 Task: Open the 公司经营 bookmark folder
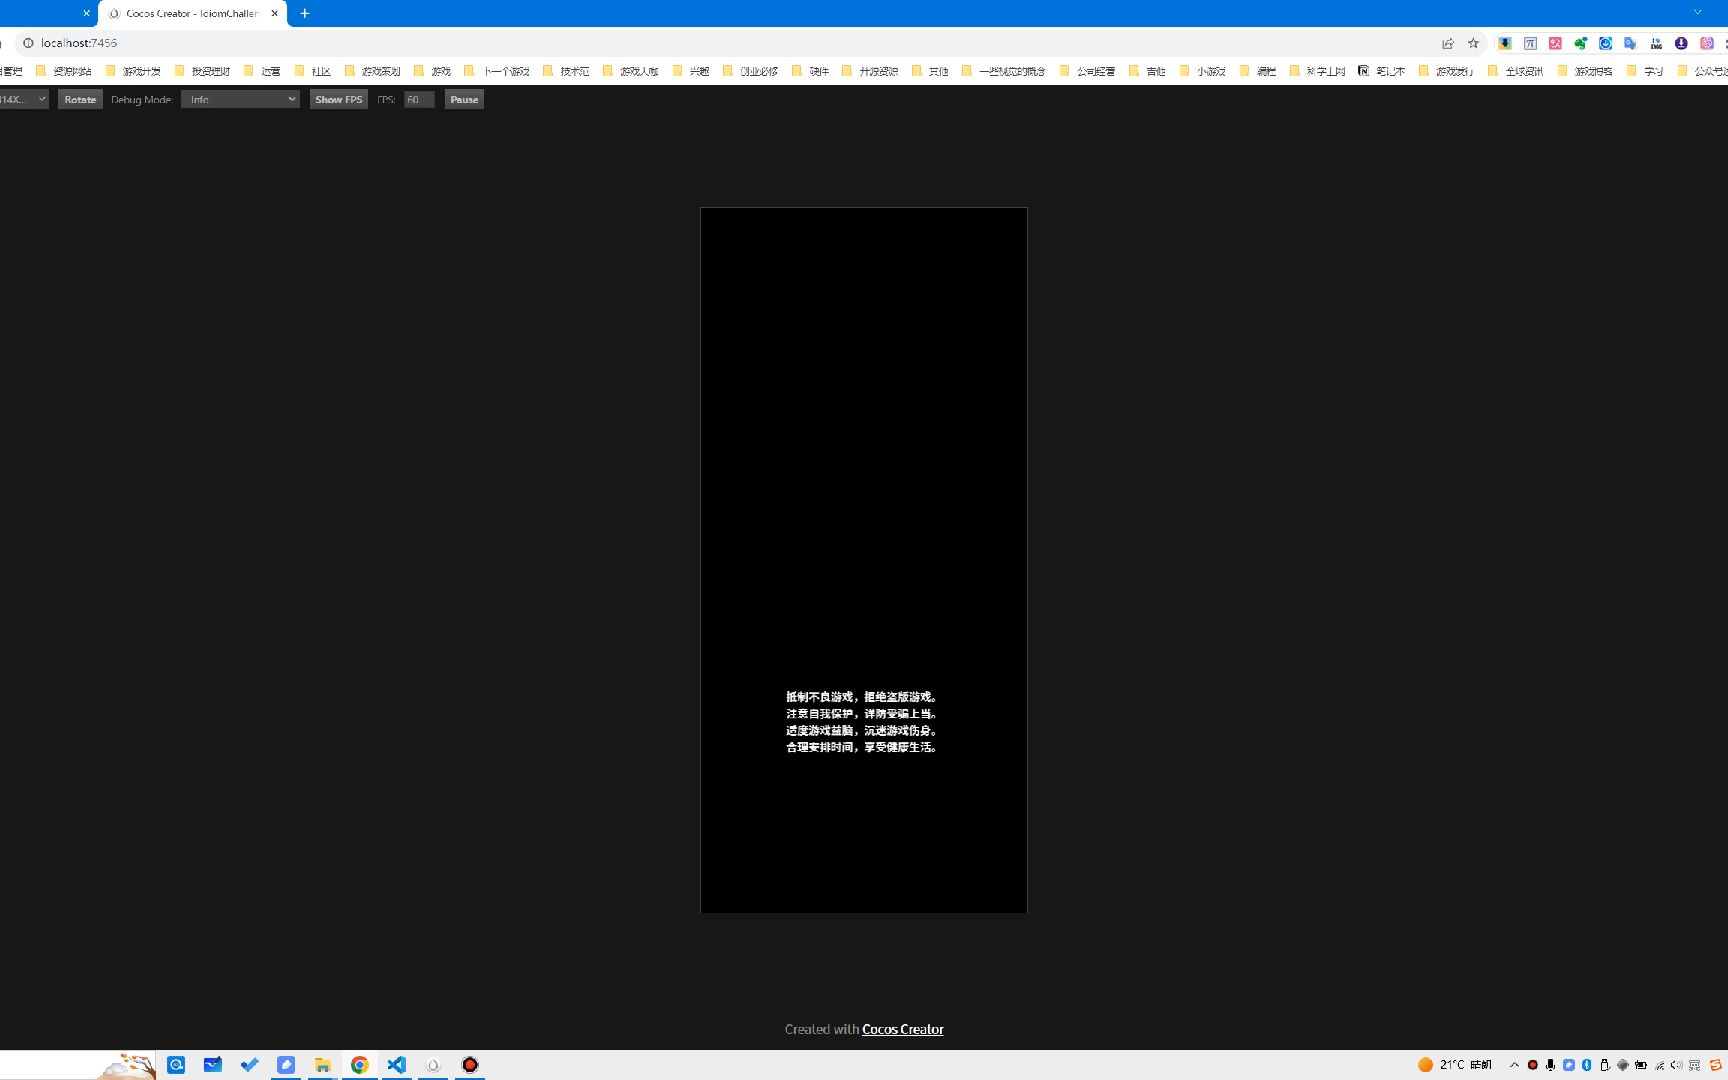(x=1087, y=71)
